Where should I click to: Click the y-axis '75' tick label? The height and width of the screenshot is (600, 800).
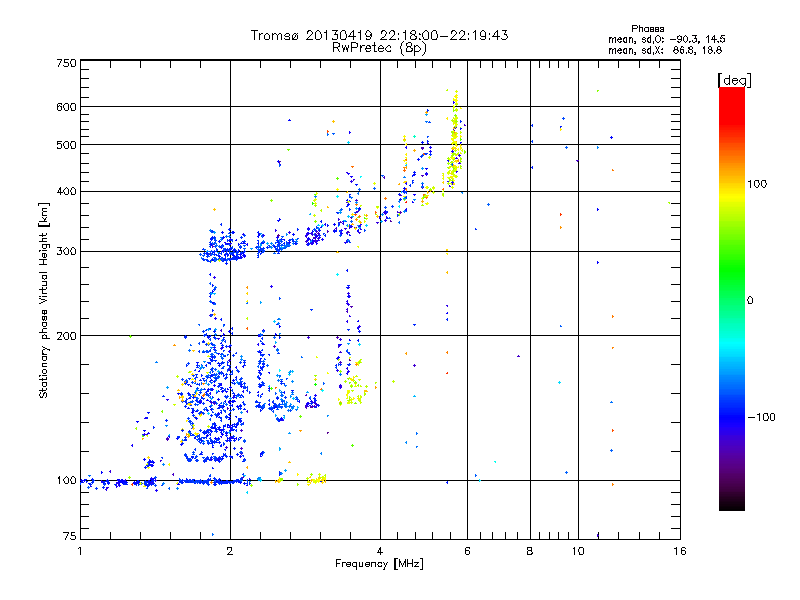click(70, 536)
